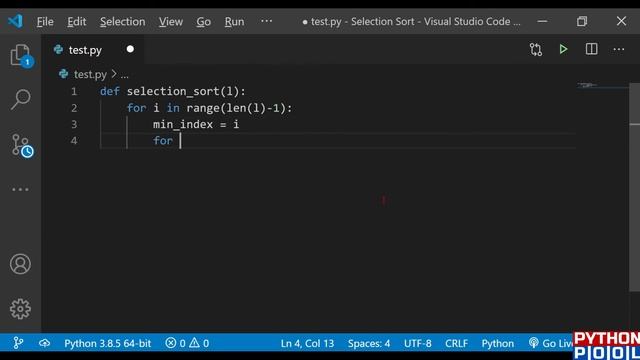Click Go Live broadcast button
This screenshot has width=640, height=360.
pyautogui.click(x=551, y=343)
